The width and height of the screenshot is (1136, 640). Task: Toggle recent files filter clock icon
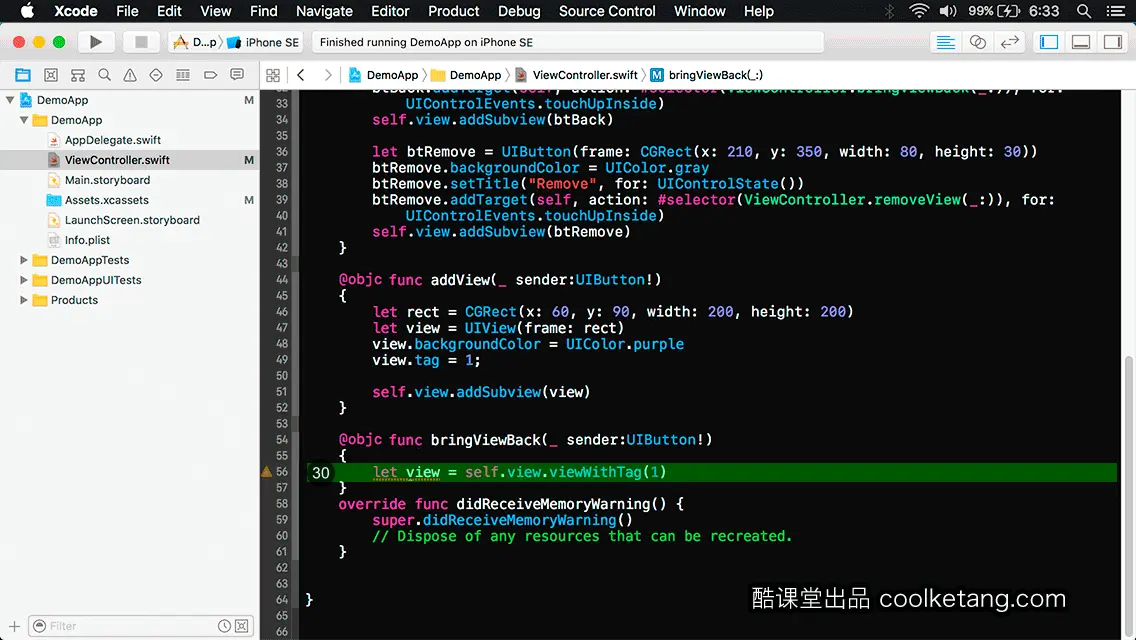(225, 626)
